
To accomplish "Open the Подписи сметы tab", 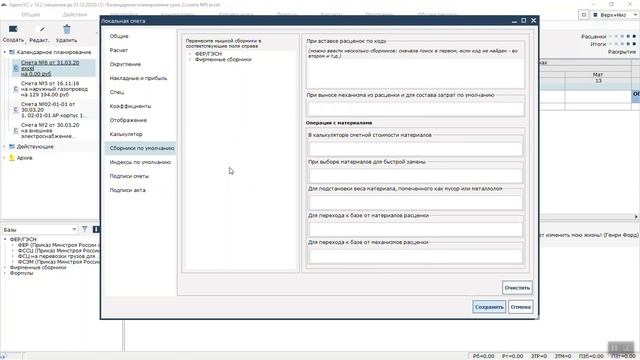I will (x=140, y=176).
